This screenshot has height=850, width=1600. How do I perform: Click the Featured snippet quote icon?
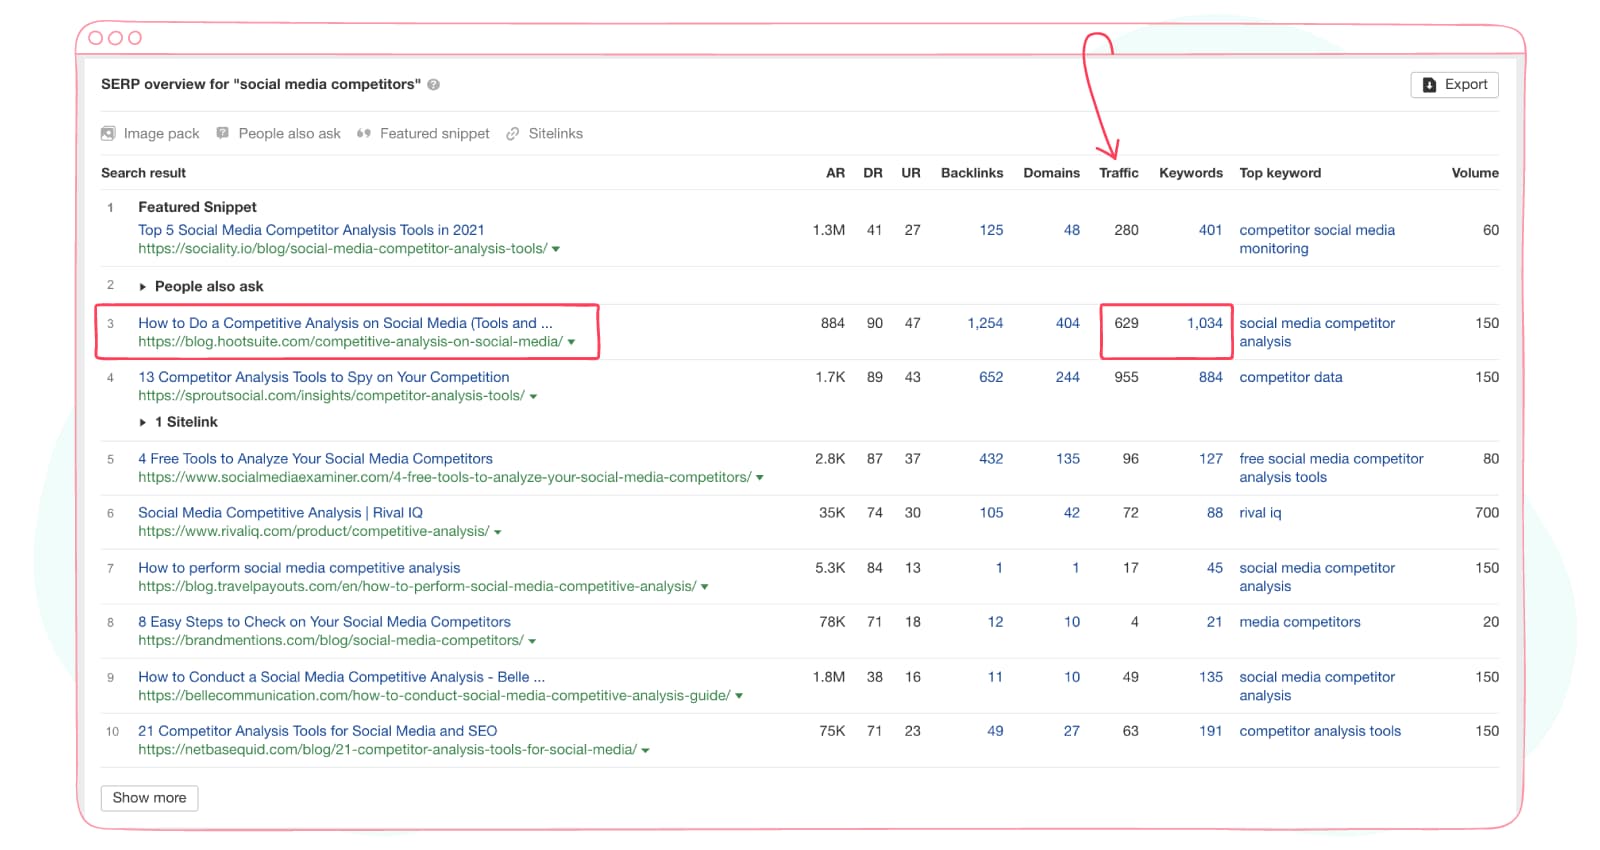(x=364, y=134)
